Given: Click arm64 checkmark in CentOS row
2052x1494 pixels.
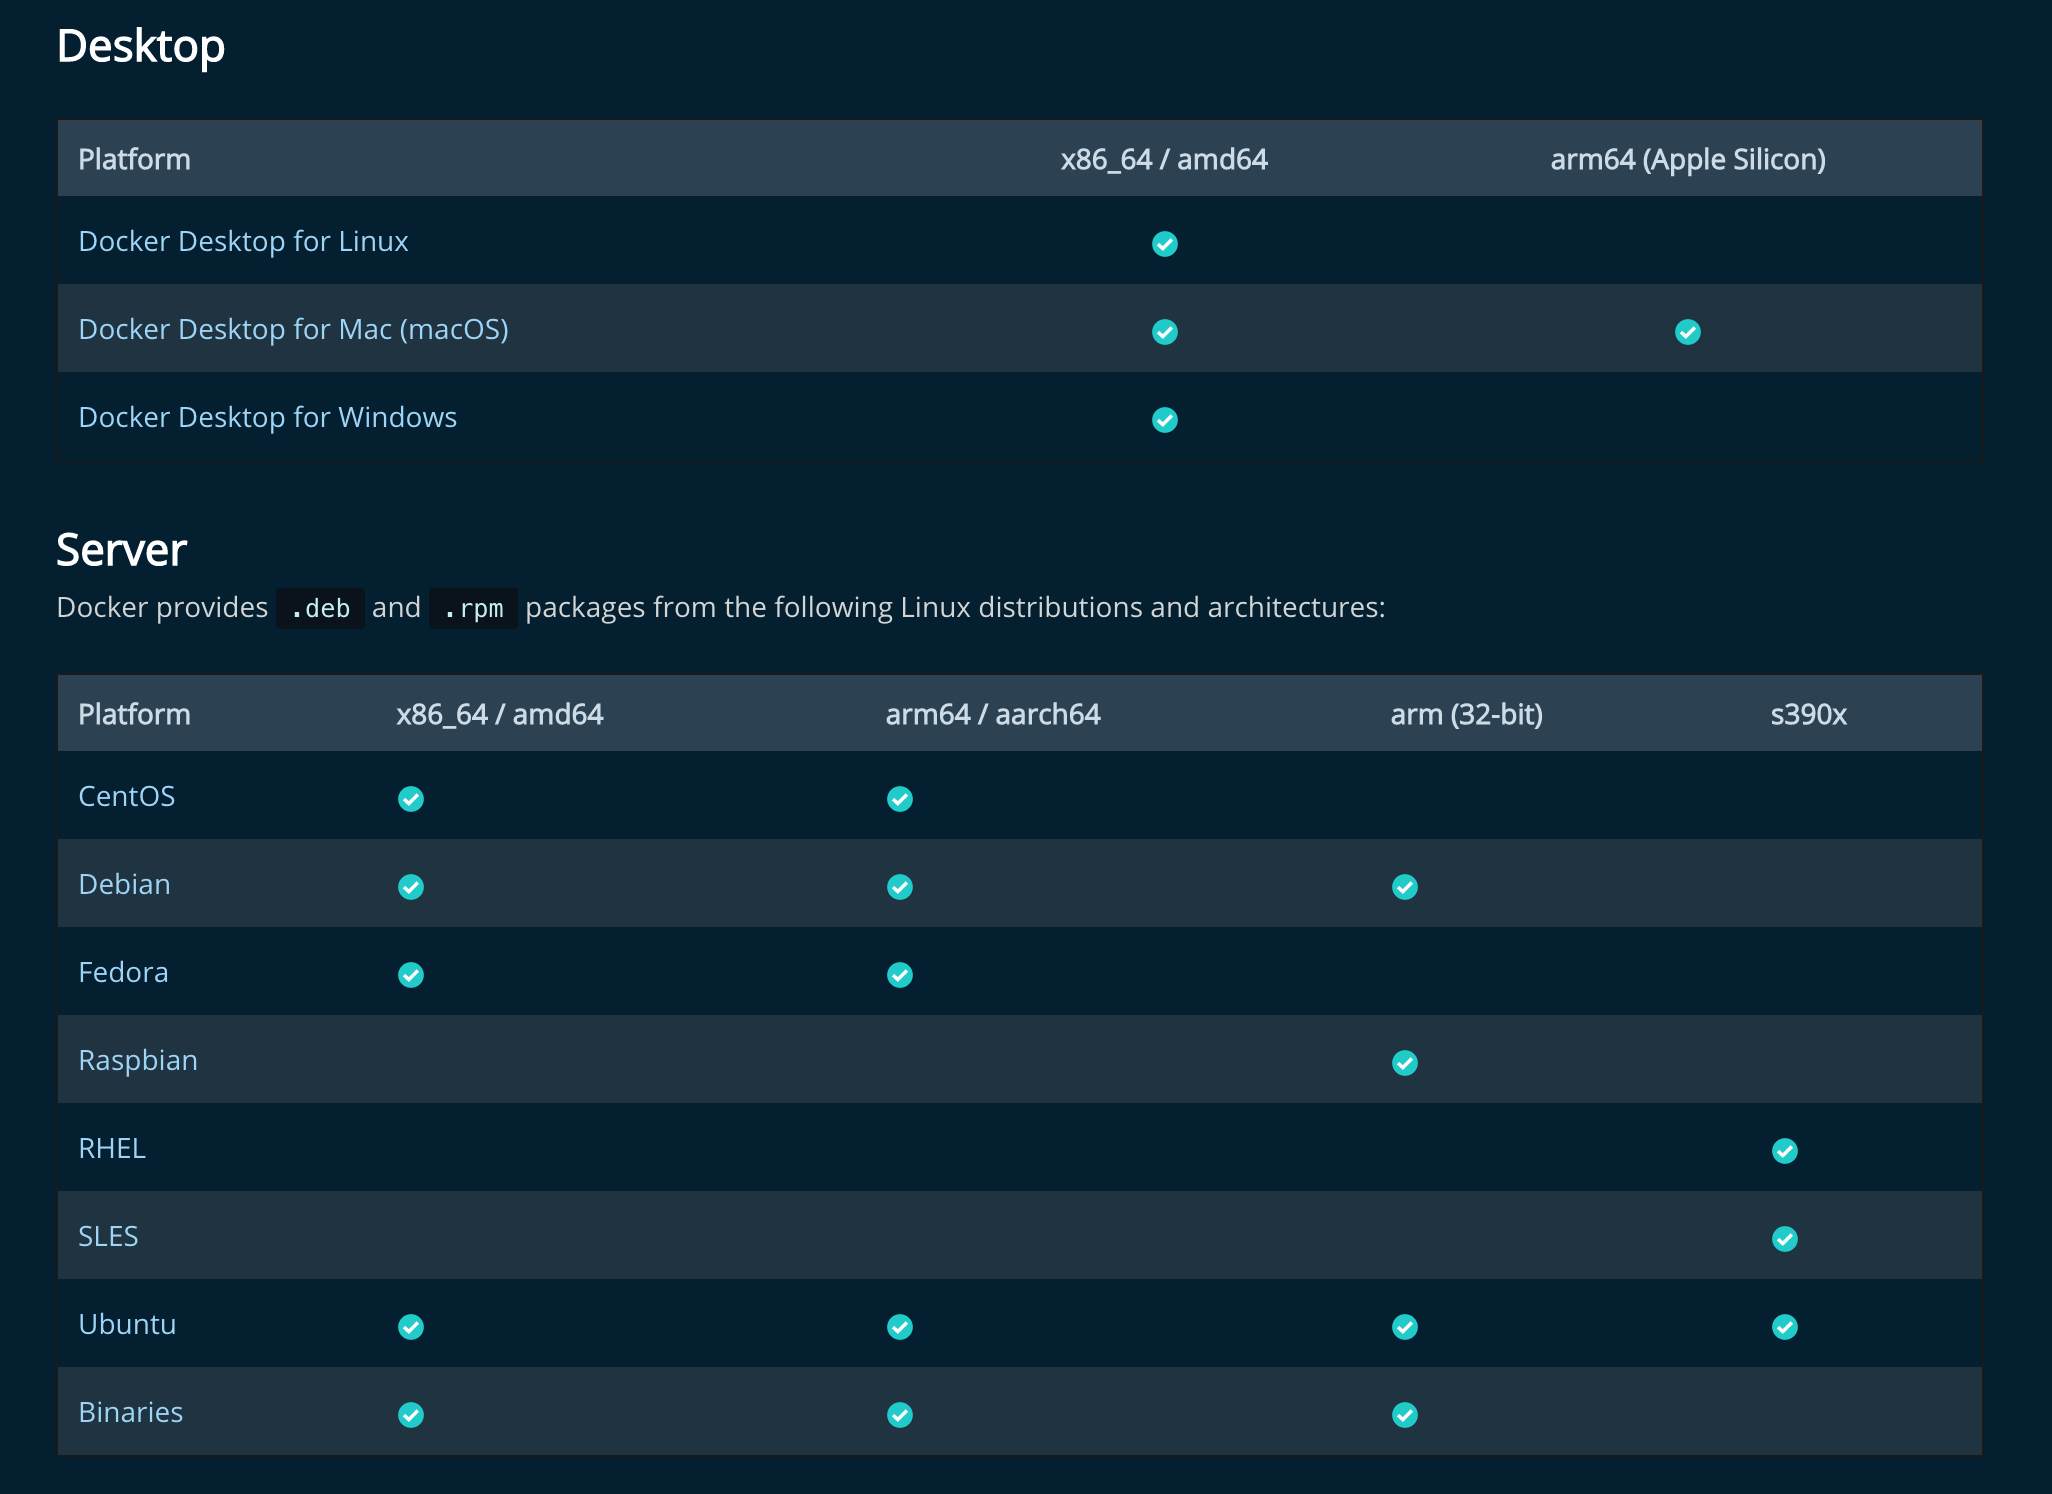Looking at the screenshot, I should (899, 799).
